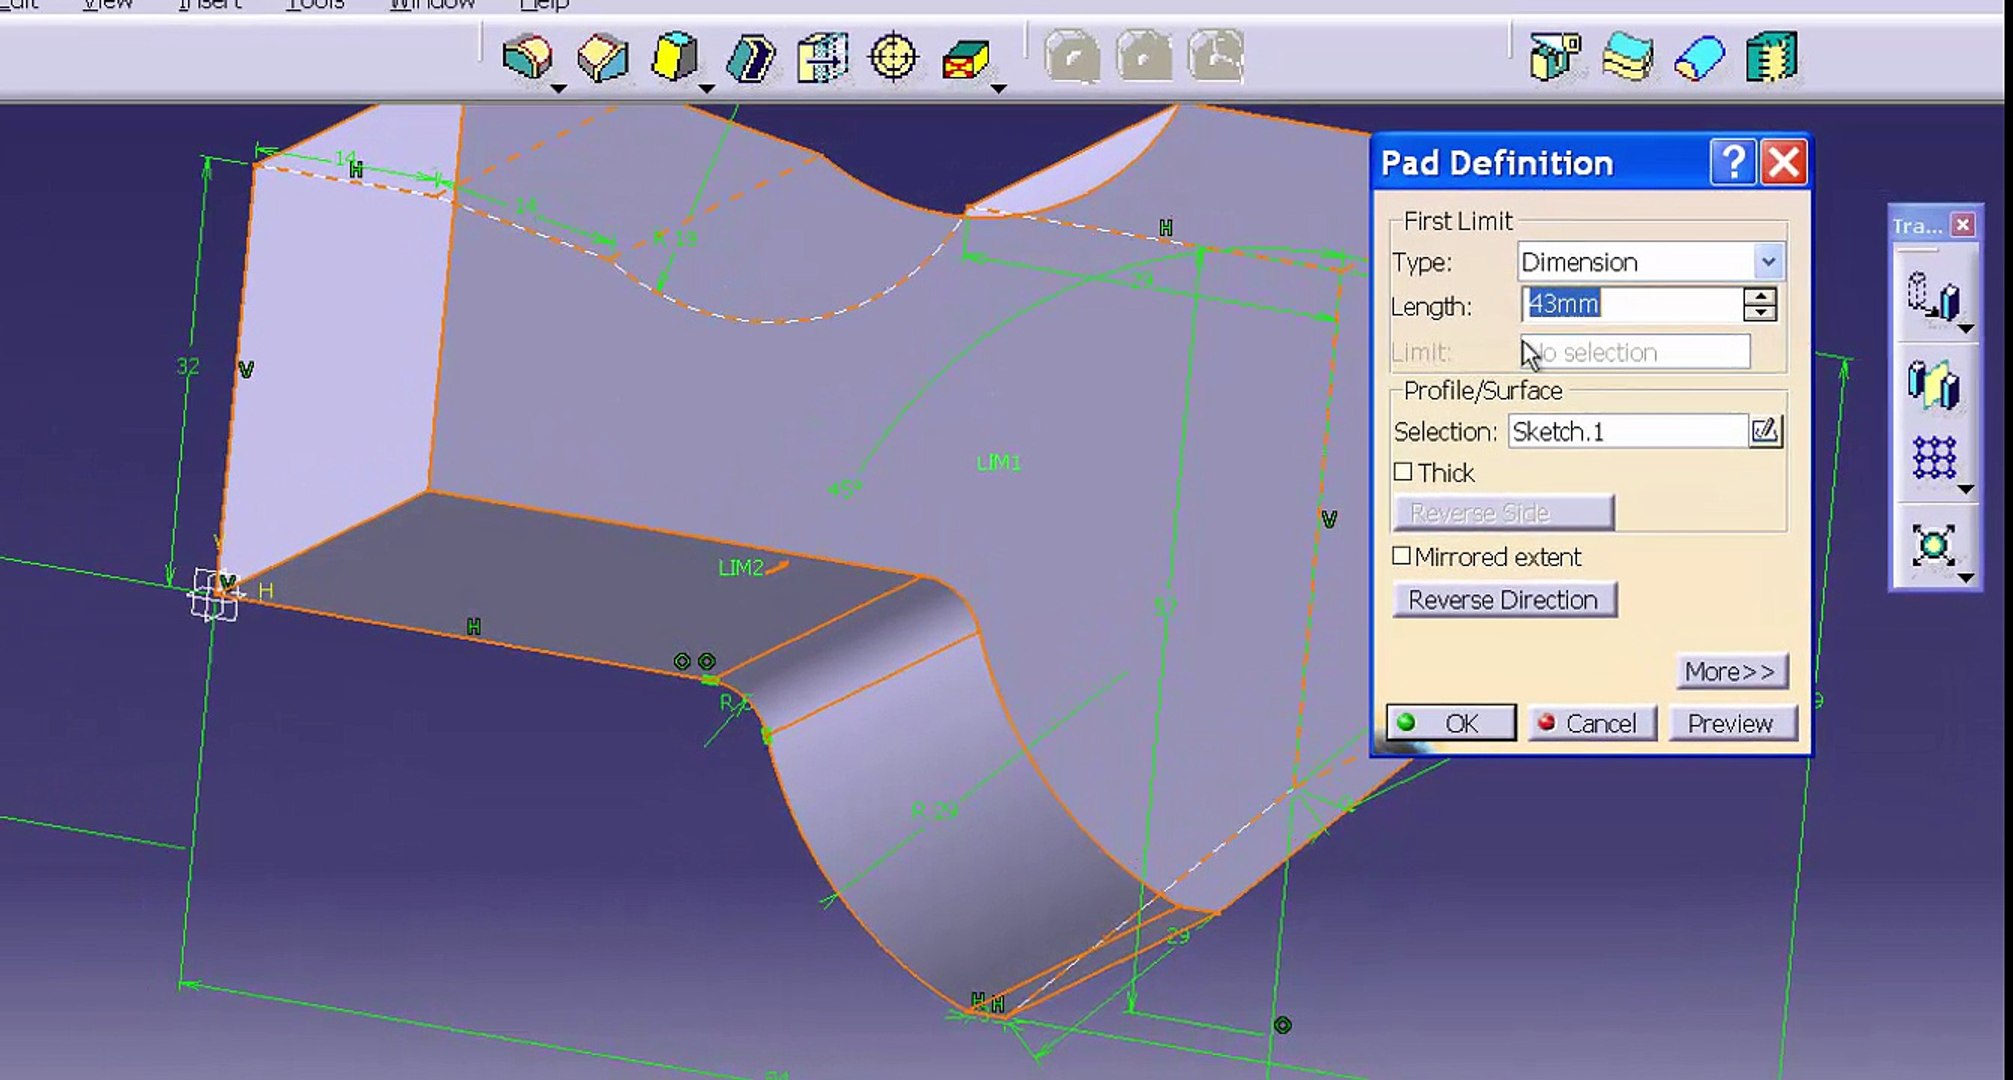This screenshot has width=2013, height=1080.
Task: Activate the Draft Angle tool
Action: [675, 57]
